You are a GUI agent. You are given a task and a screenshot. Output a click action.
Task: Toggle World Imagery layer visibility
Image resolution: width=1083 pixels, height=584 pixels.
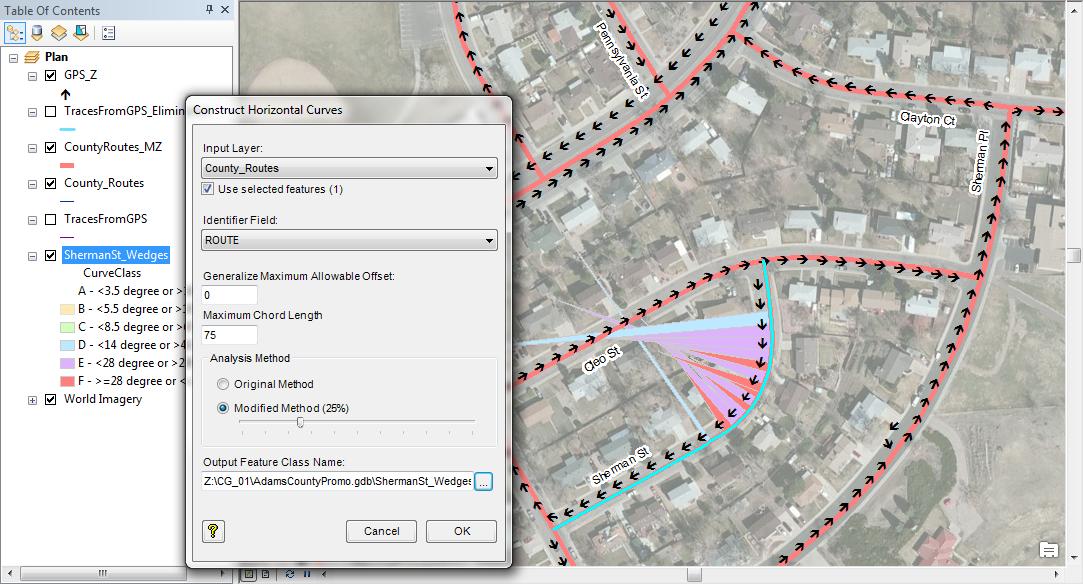point(50,399)
